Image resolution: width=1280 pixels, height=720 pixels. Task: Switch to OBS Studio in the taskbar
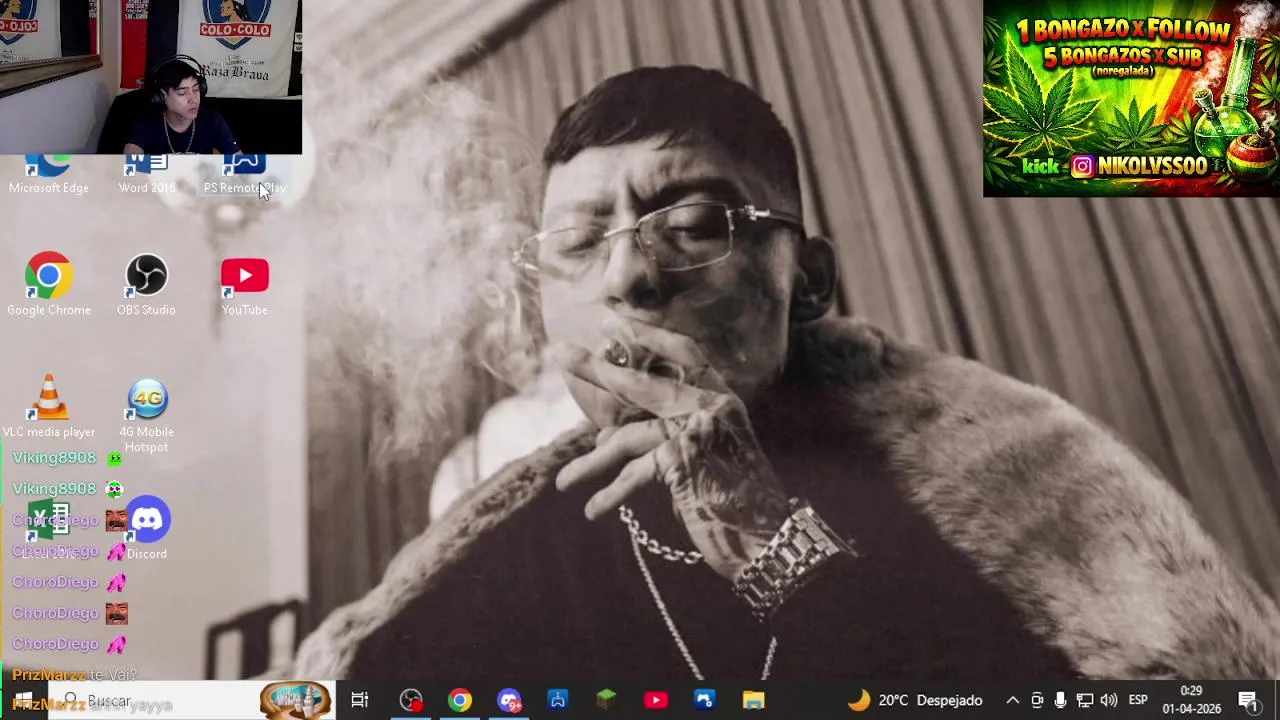(410, 700)
